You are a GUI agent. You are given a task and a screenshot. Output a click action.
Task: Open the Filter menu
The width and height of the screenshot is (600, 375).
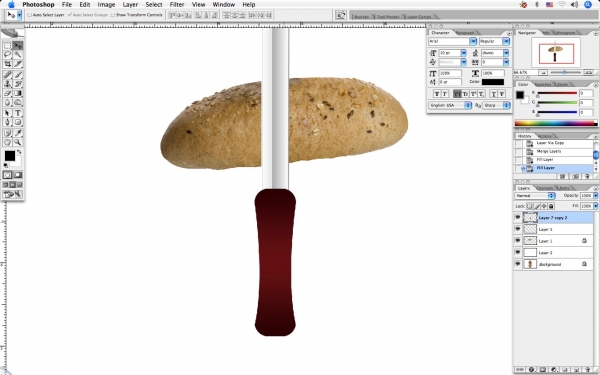177,5
